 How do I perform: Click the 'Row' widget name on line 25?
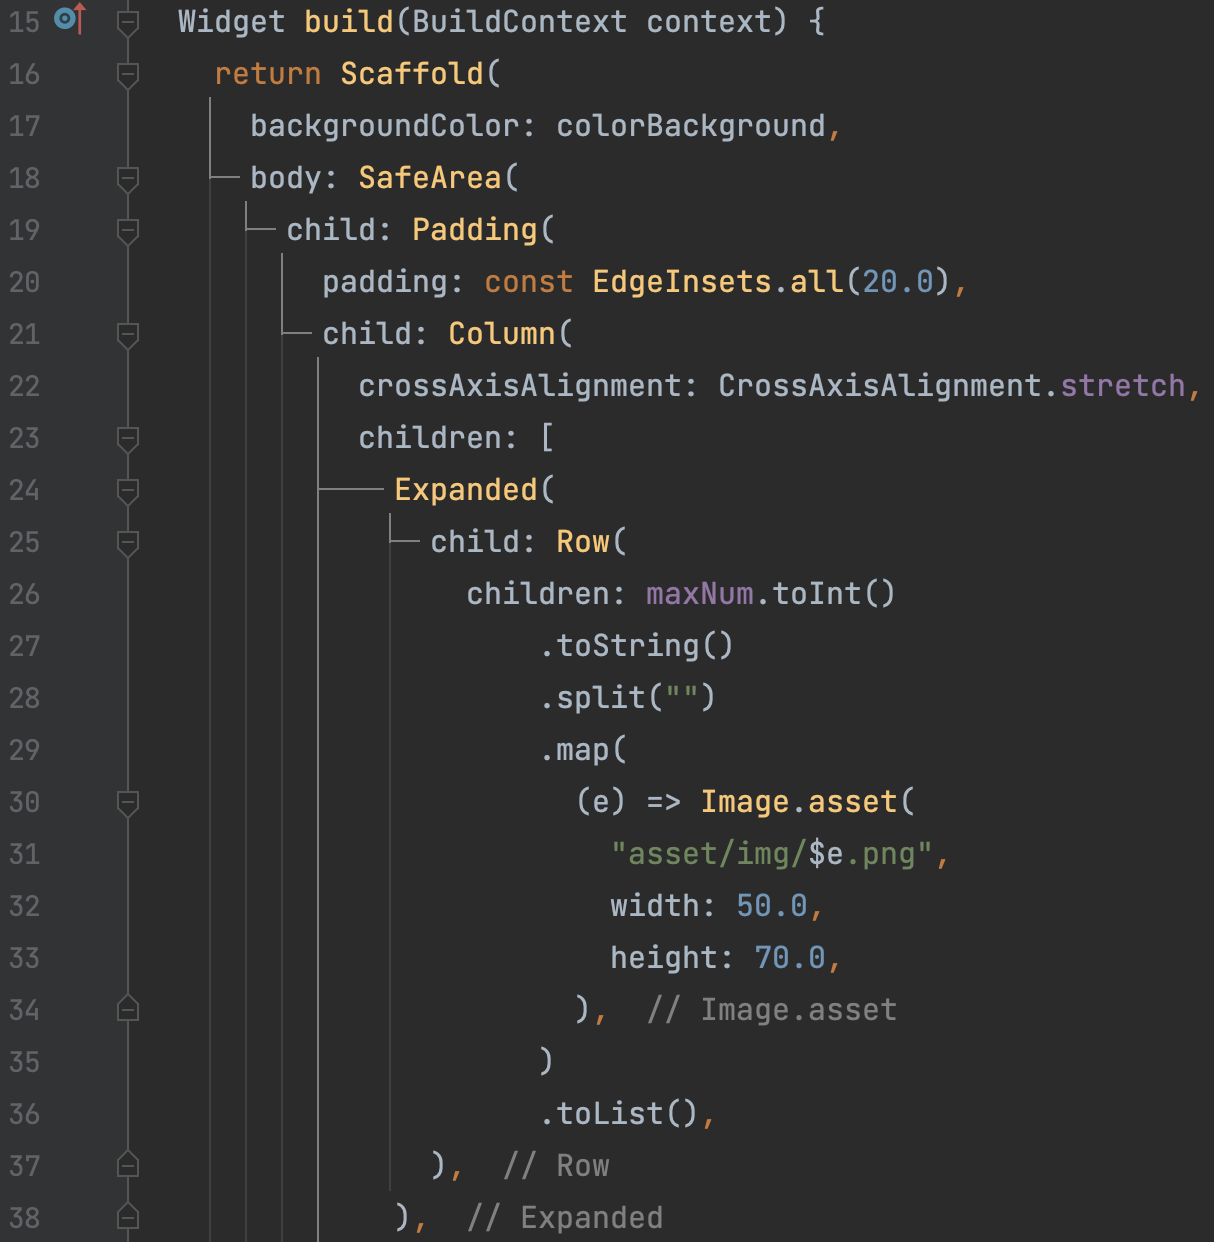(583, 542)
